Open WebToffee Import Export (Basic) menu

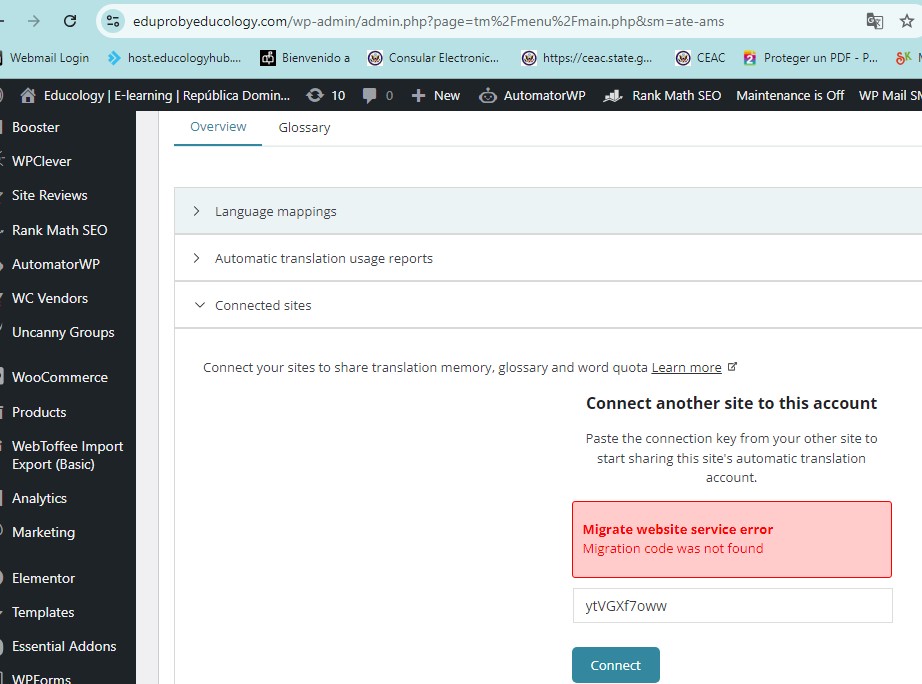click(68, 455)
